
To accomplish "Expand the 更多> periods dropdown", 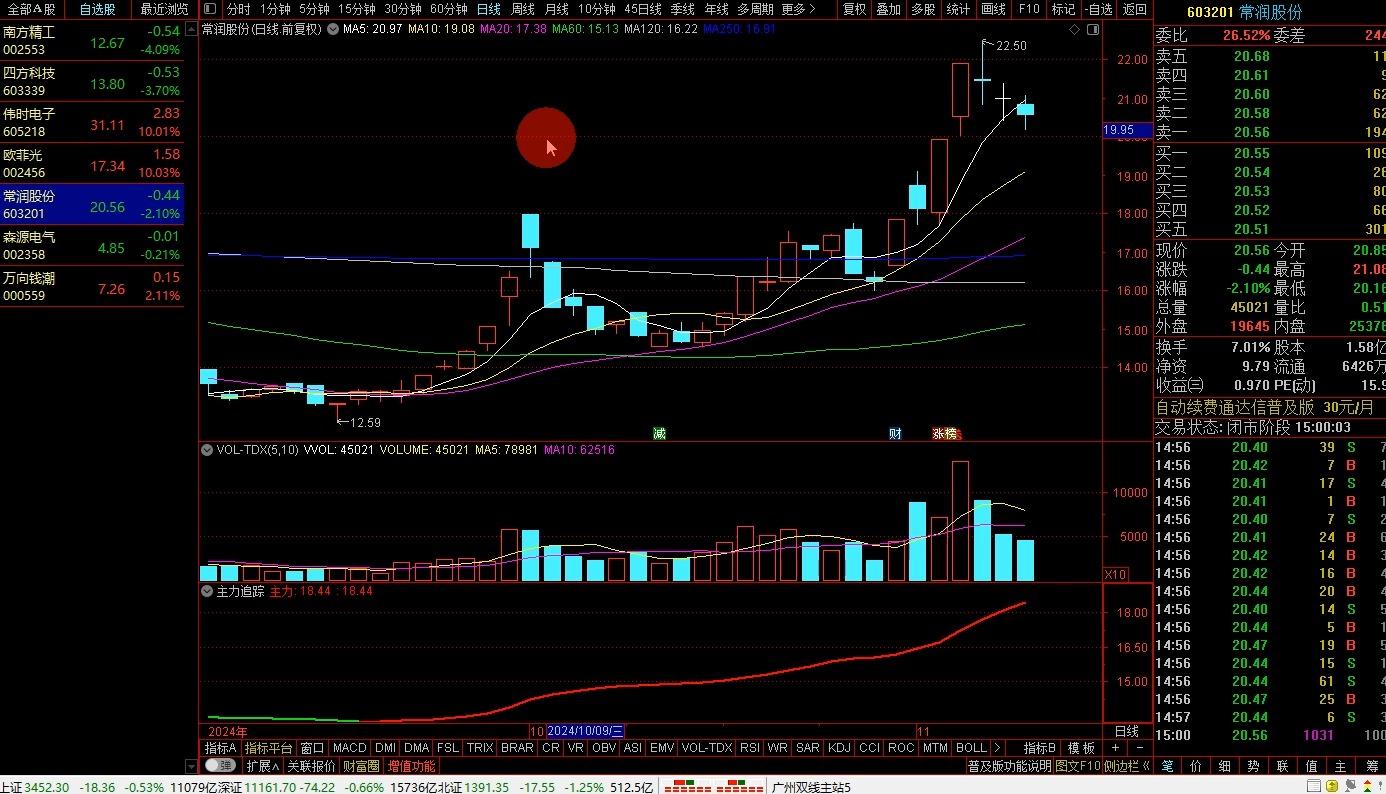I will 798,9.
